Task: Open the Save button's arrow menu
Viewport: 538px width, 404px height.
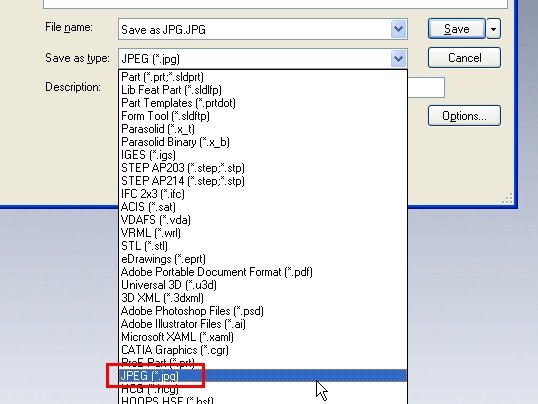Action: click(x=493, y=29)
